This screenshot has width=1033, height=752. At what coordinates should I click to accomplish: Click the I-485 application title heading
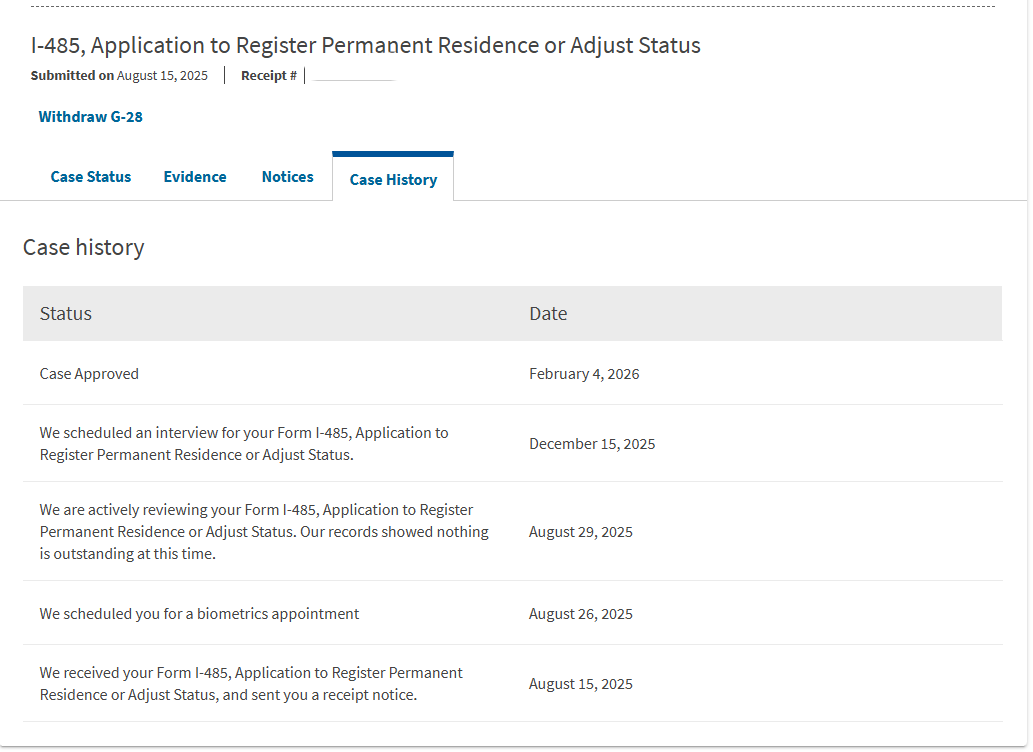(366, 46)
